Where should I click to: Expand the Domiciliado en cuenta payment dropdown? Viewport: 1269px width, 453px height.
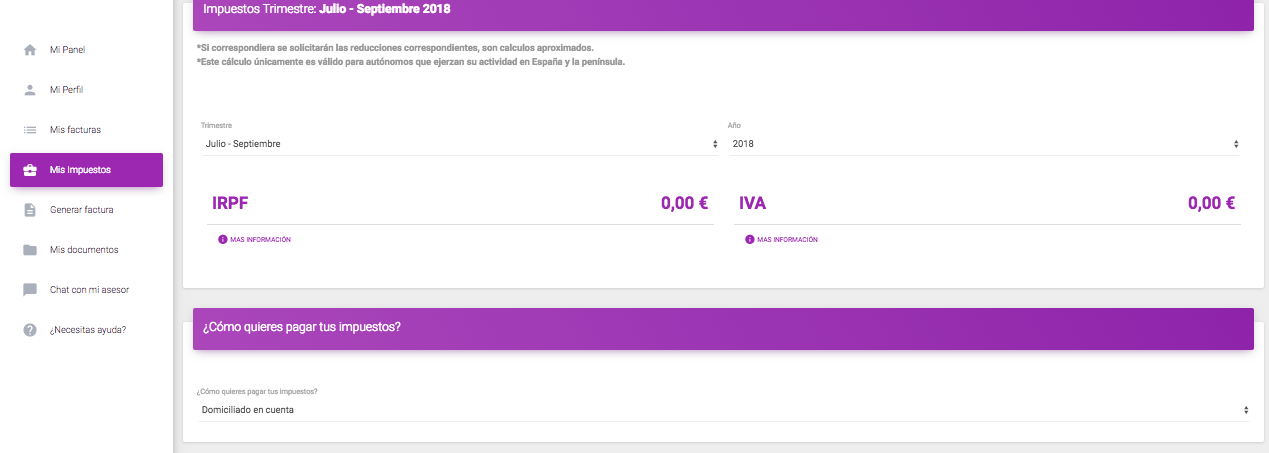[724, 410]
